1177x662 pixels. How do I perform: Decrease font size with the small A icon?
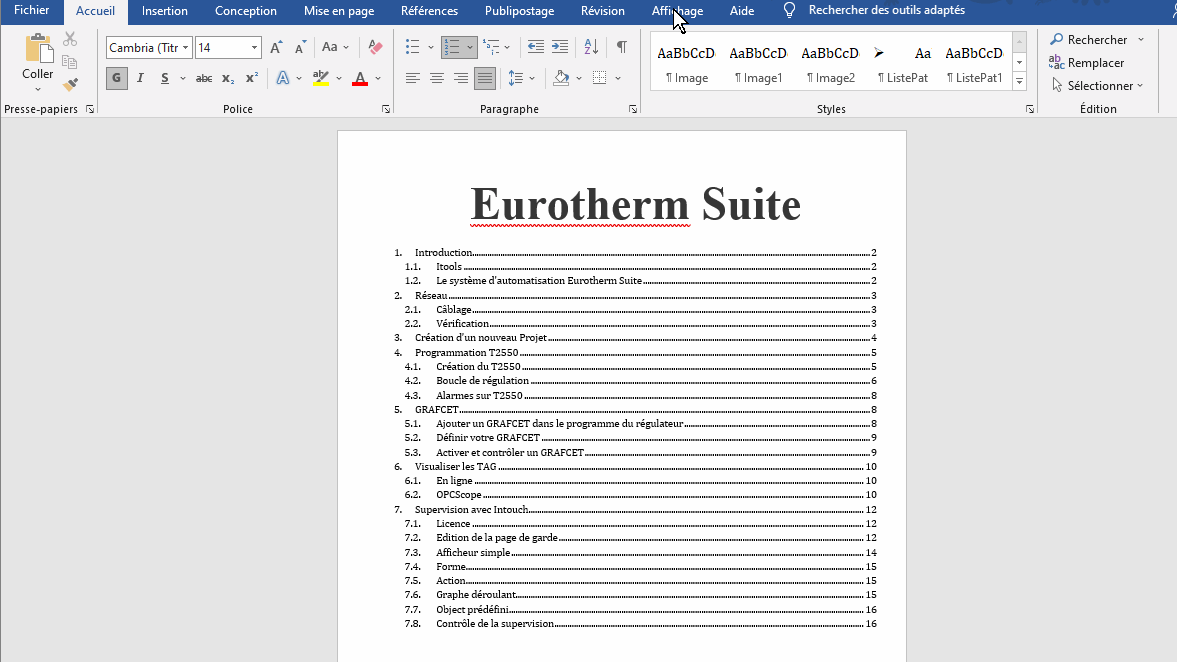pyautogui.click(x=300, y=47)
